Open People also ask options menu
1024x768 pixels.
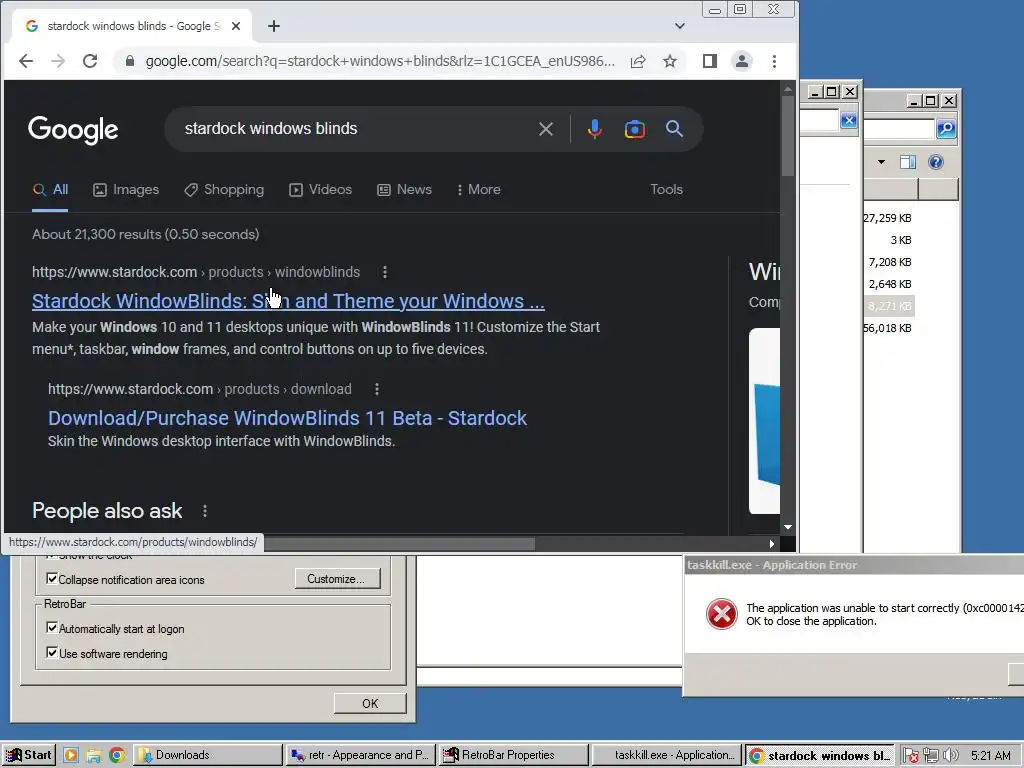[205, 511]
